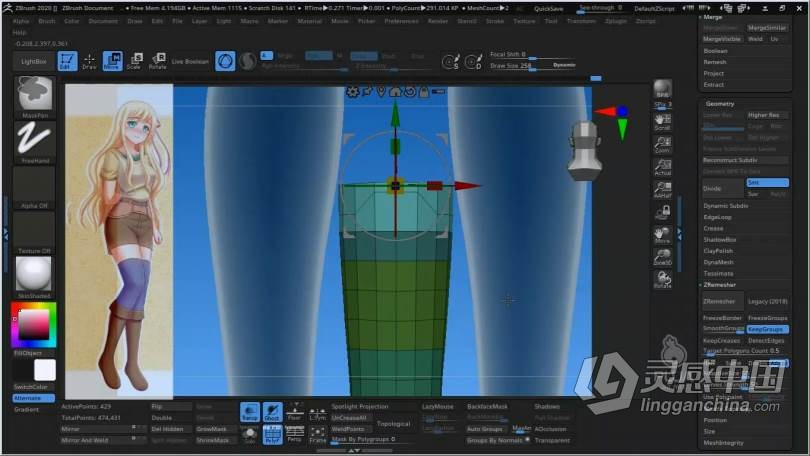The width and height of the screenshot is (810, 456).
Task: Open the Document menu
Action: click(x=103, y=21)
